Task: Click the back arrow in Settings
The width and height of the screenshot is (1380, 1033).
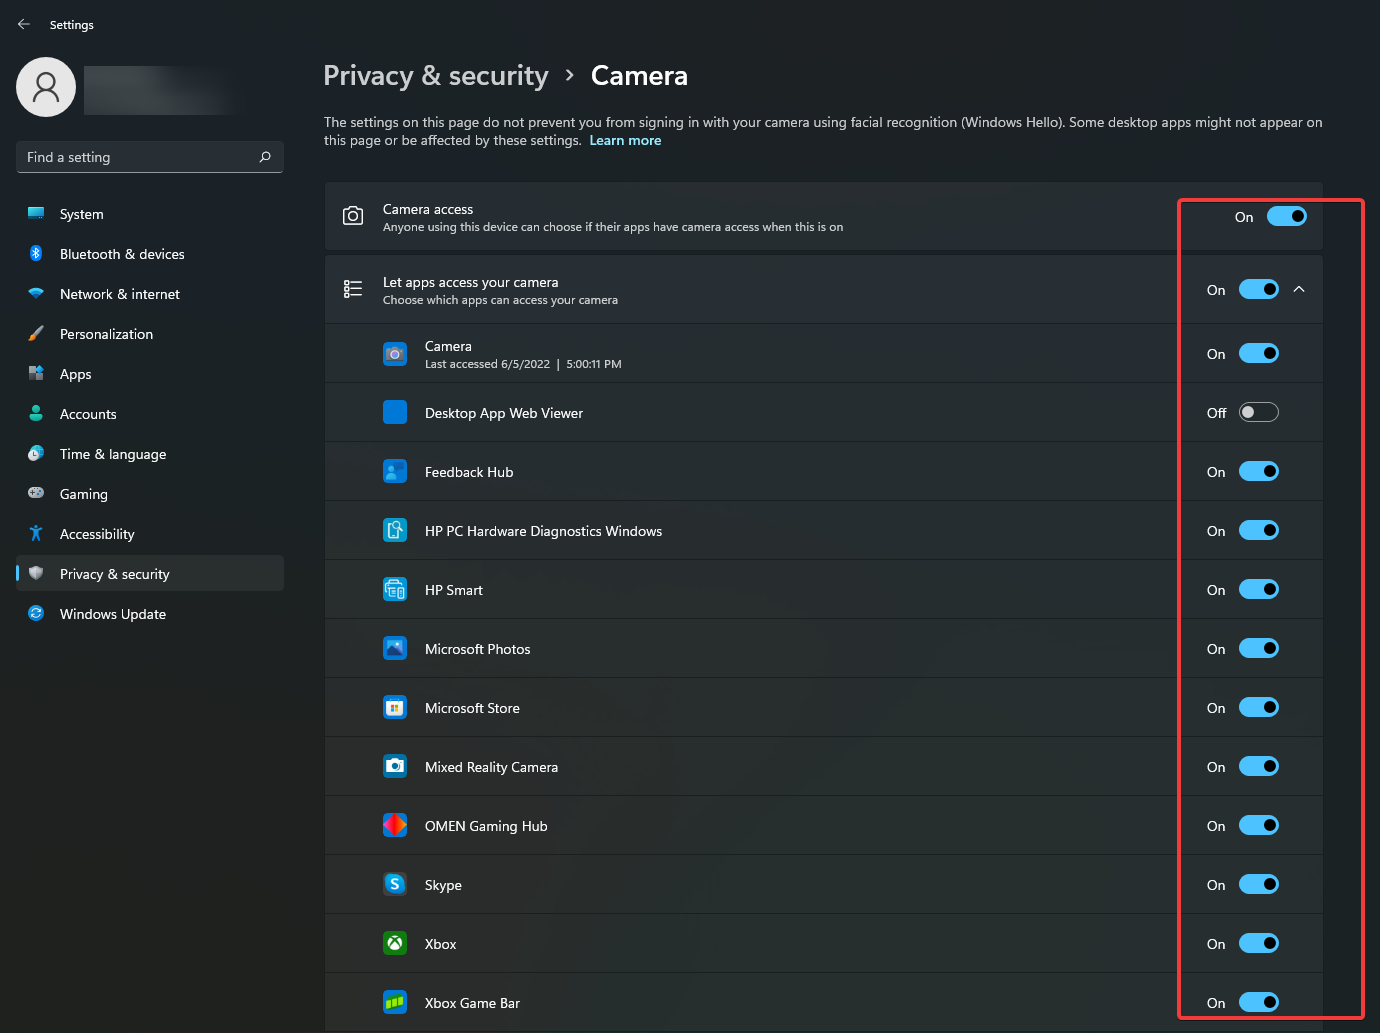Action: pyautogui.click(x=24, y=24)
